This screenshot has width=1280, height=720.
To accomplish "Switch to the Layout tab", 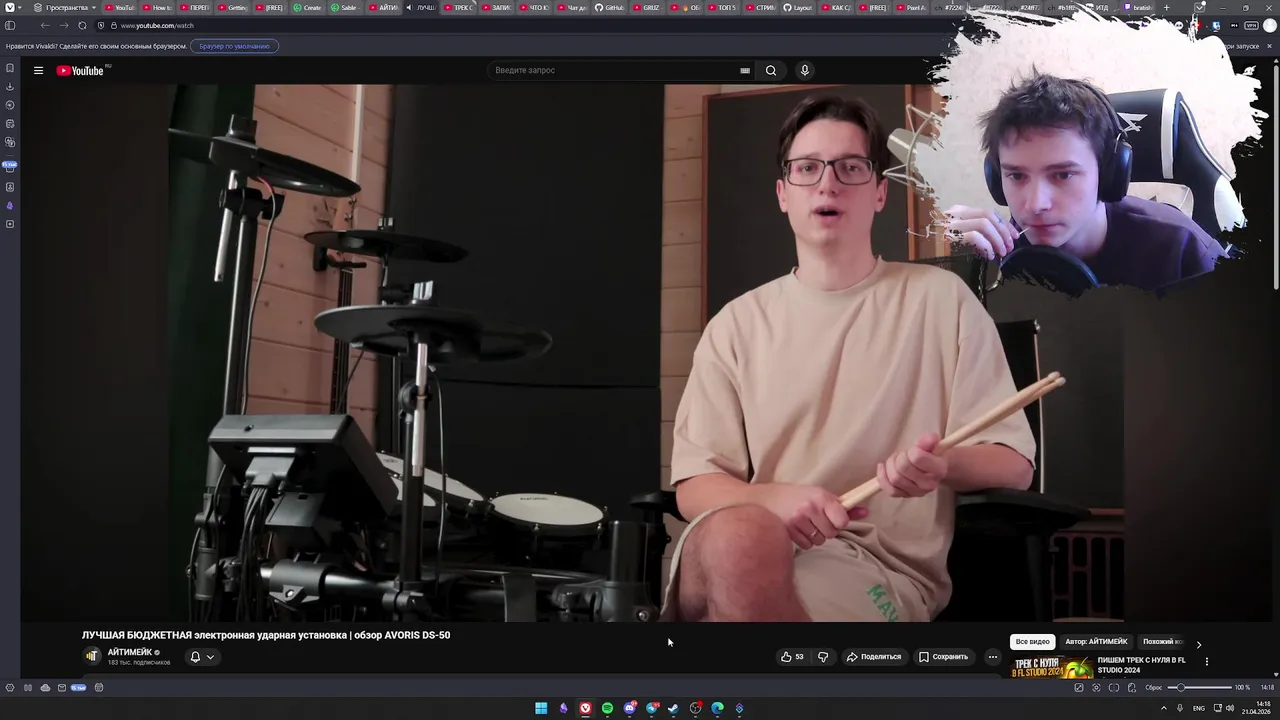I will tap(798, 7).
